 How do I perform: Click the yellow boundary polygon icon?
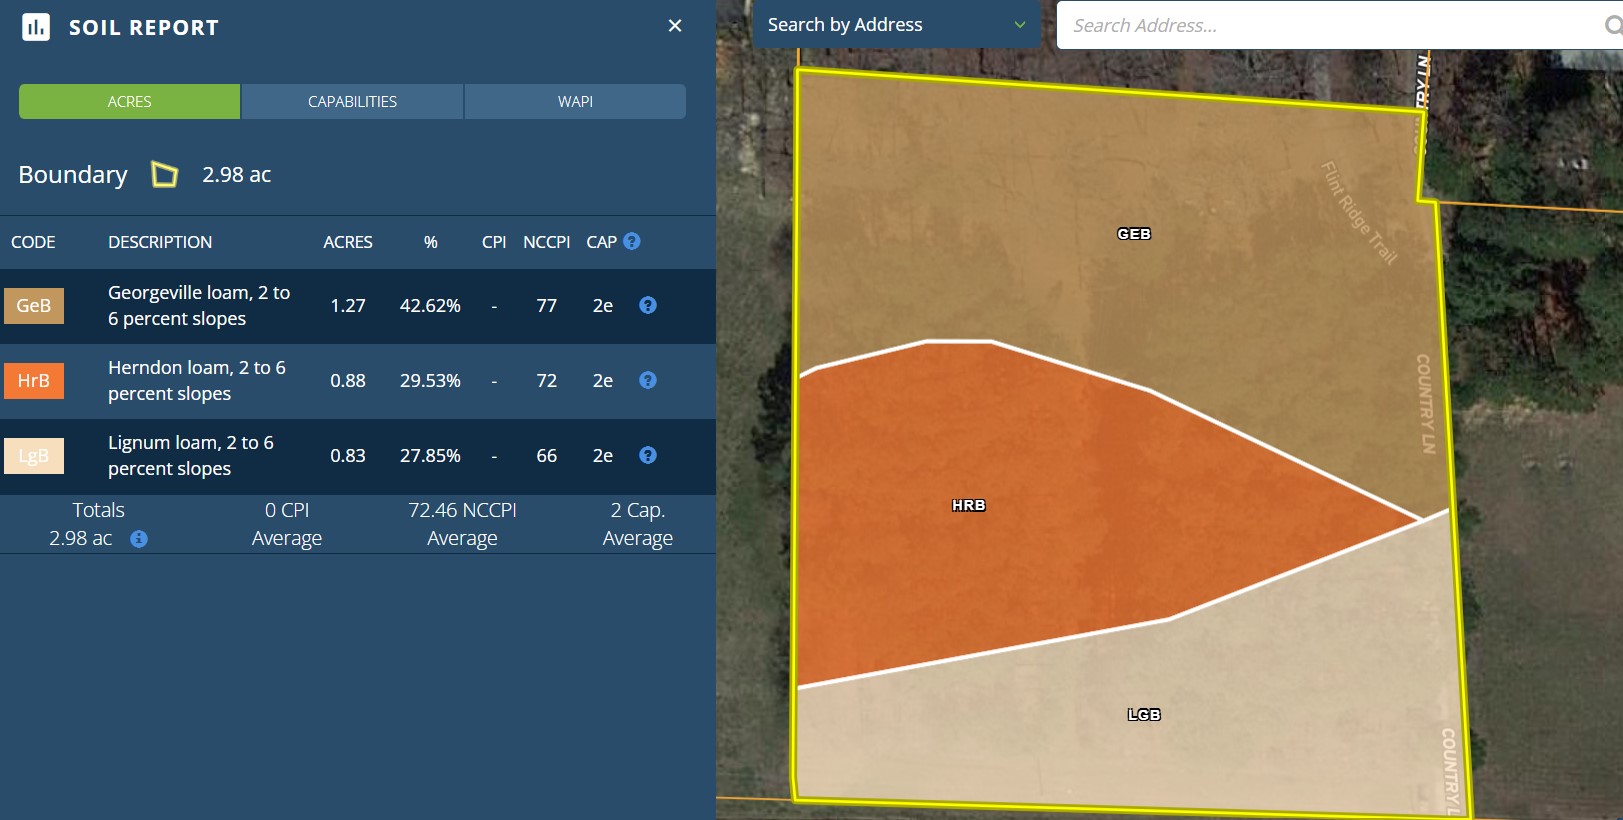click(x=164, y=175)
